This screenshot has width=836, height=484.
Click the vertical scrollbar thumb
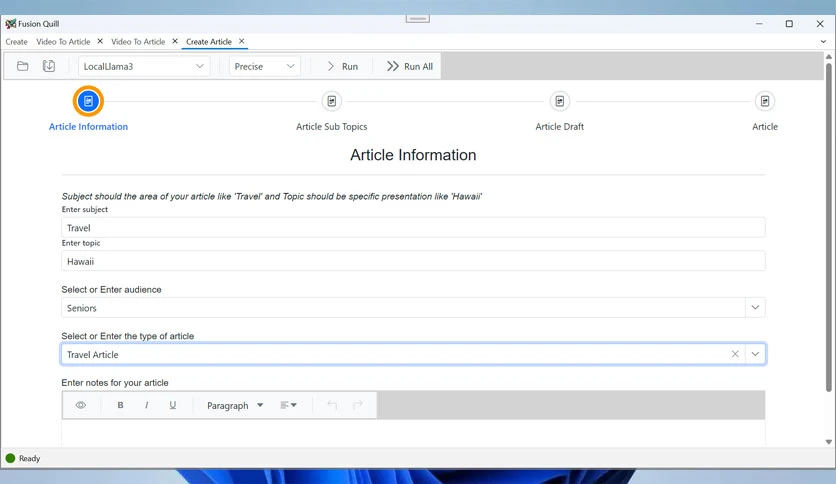pos(829,228)
